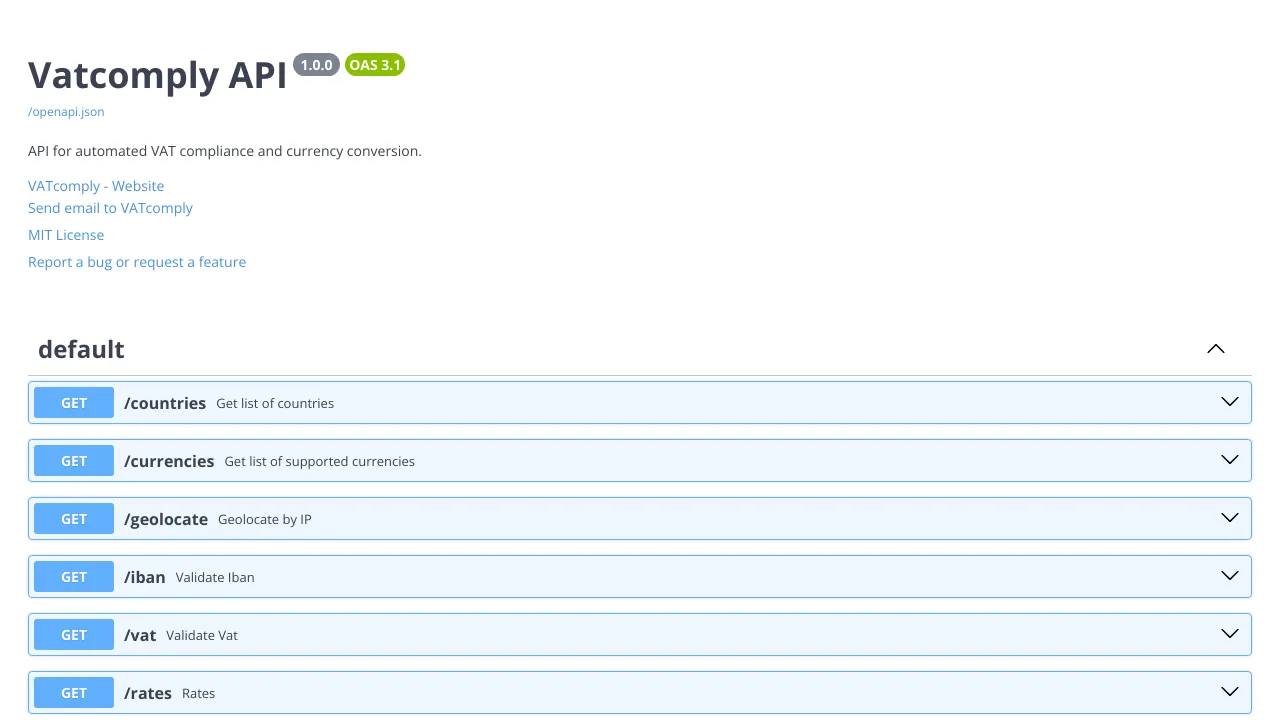The height and width of the screenshot is (720, 1280).
Task: Expand the /vat endpoint chevron
Action: pyautogui.click(x=1230, y=634)
